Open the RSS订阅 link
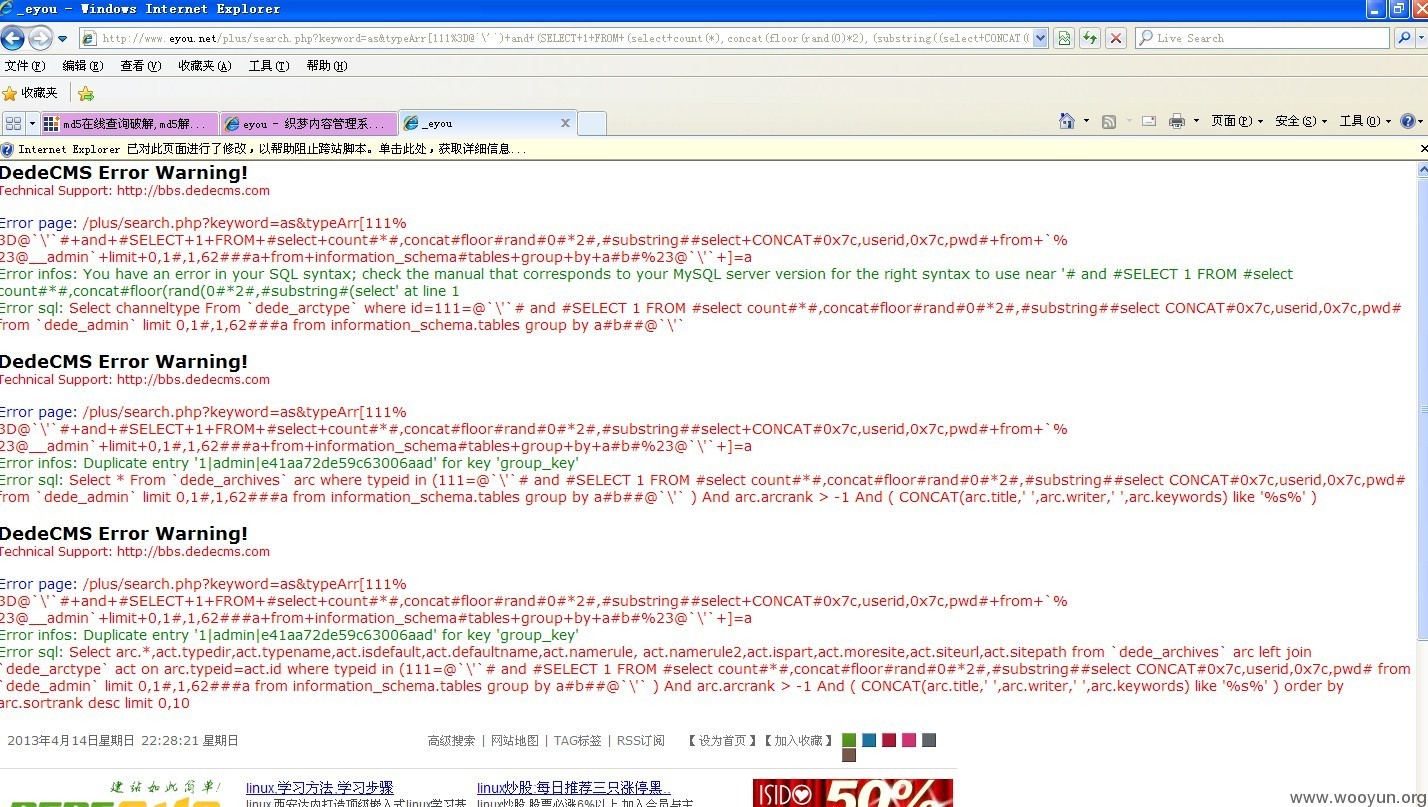Image resolution: width=1428 pixels, height=807 pixels. click(640, 741)
